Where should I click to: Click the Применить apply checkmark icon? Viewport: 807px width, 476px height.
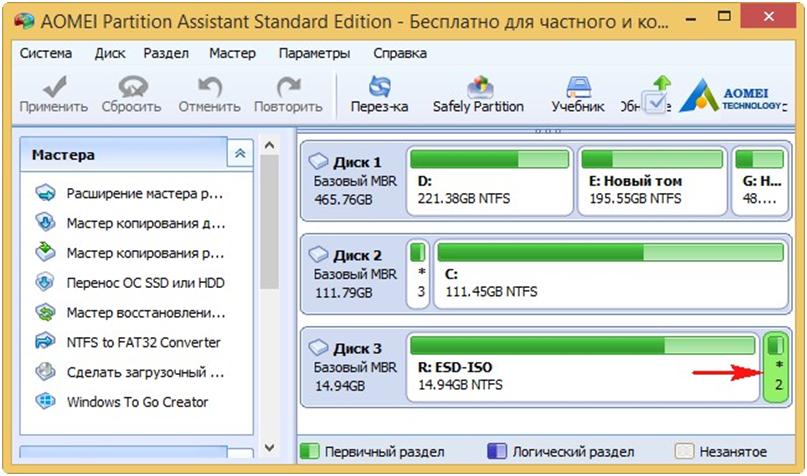(55, 86)
